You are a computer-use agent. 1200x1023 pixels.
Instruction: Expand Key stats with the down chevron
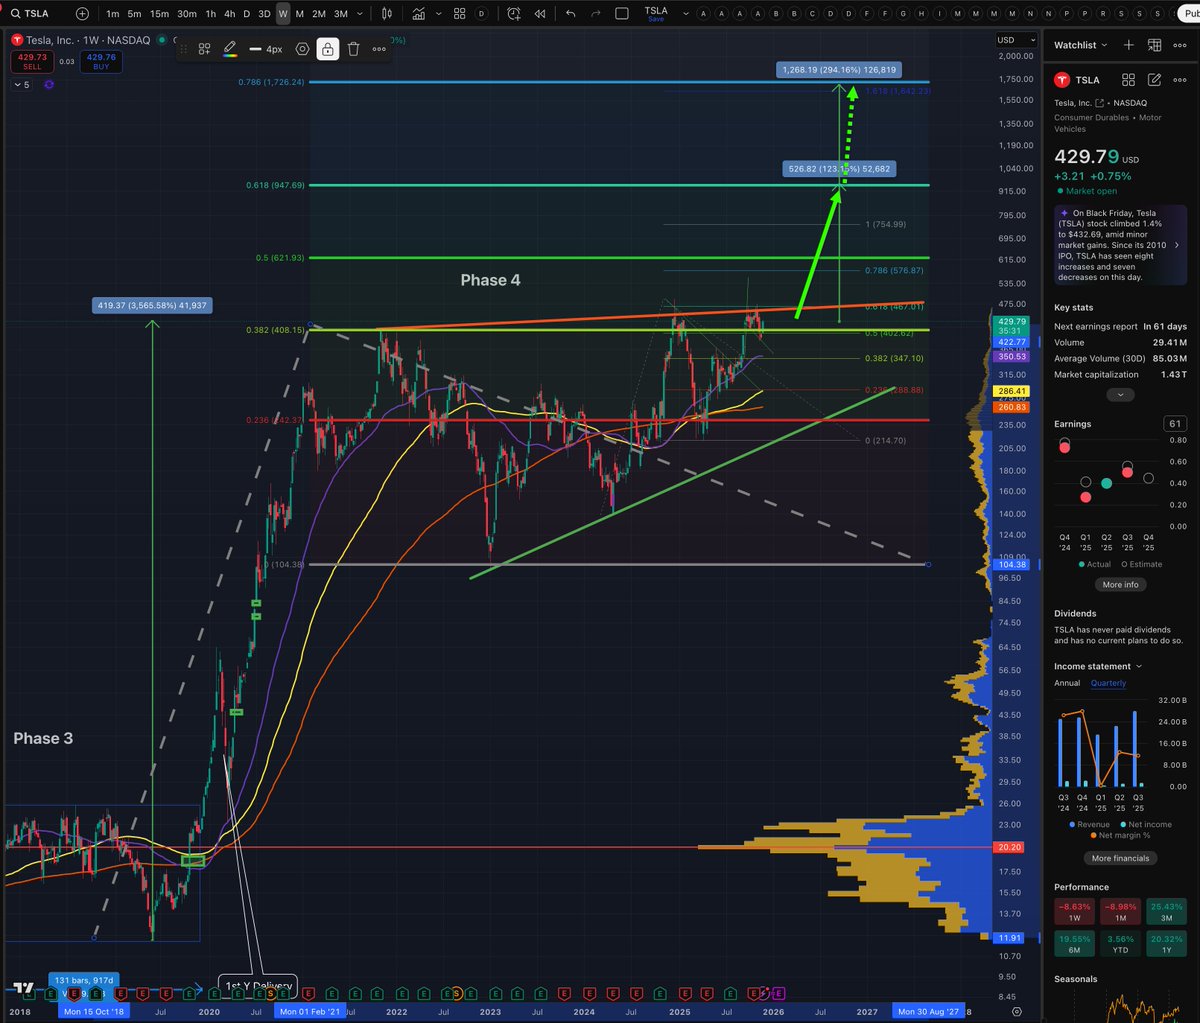coord(1118,394)
